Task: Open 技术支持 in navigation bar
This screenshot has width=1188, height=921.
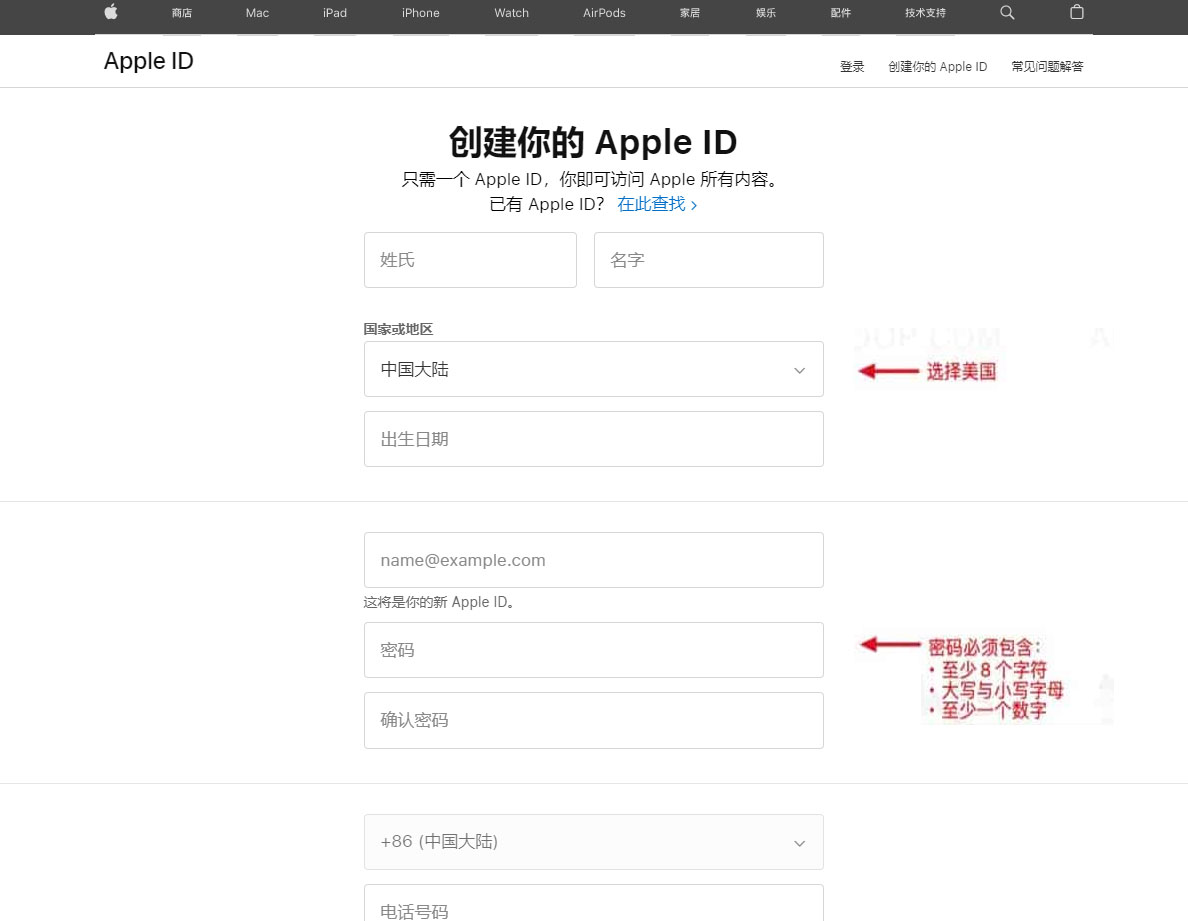Action: tap(925, 13)
